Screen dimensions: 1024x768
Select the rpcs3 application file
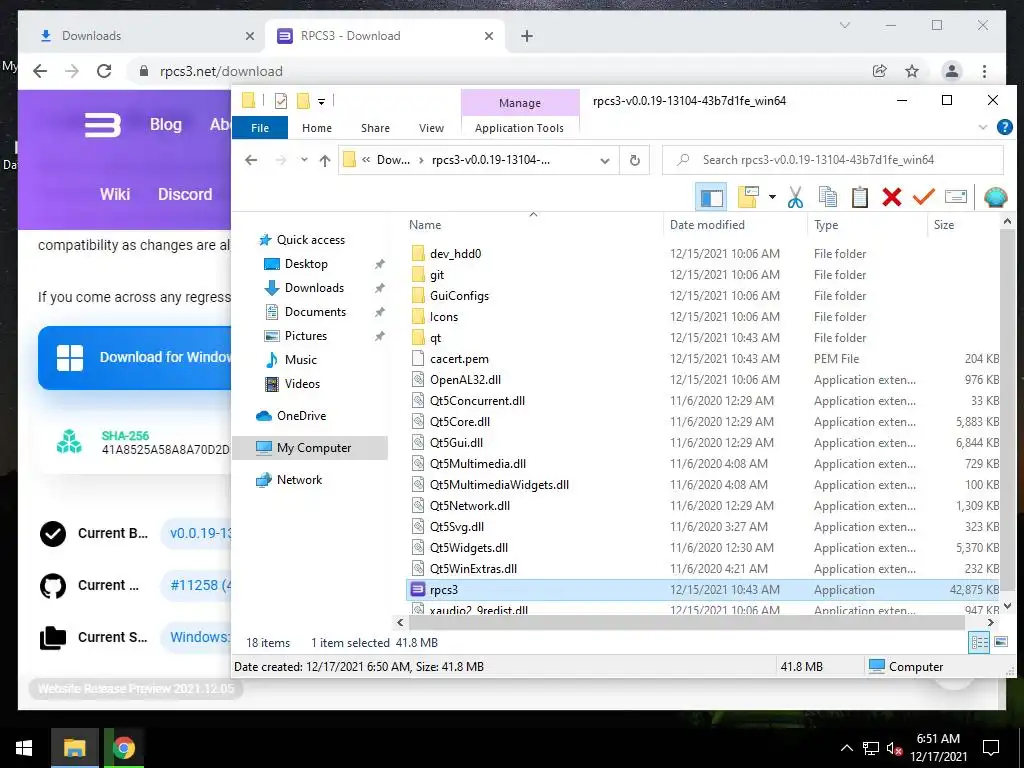[x=703, y=590]
